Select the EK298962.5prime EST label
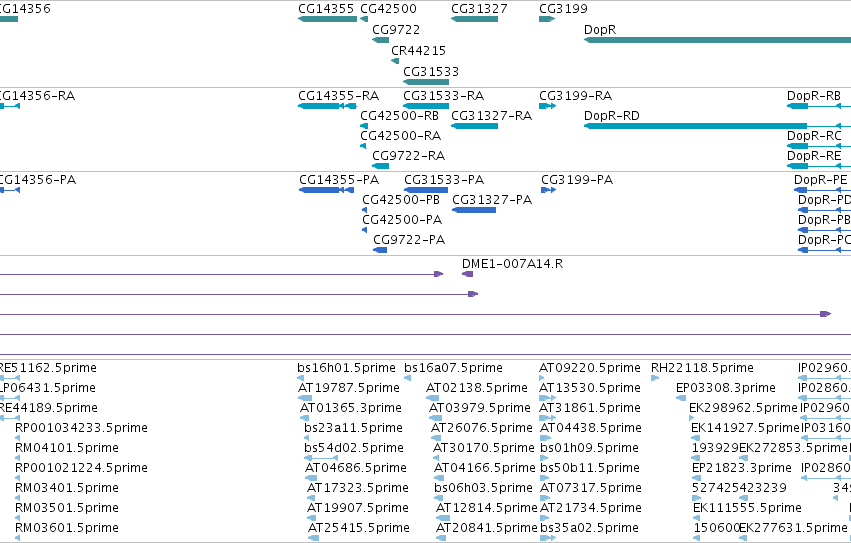 point(744,408)
